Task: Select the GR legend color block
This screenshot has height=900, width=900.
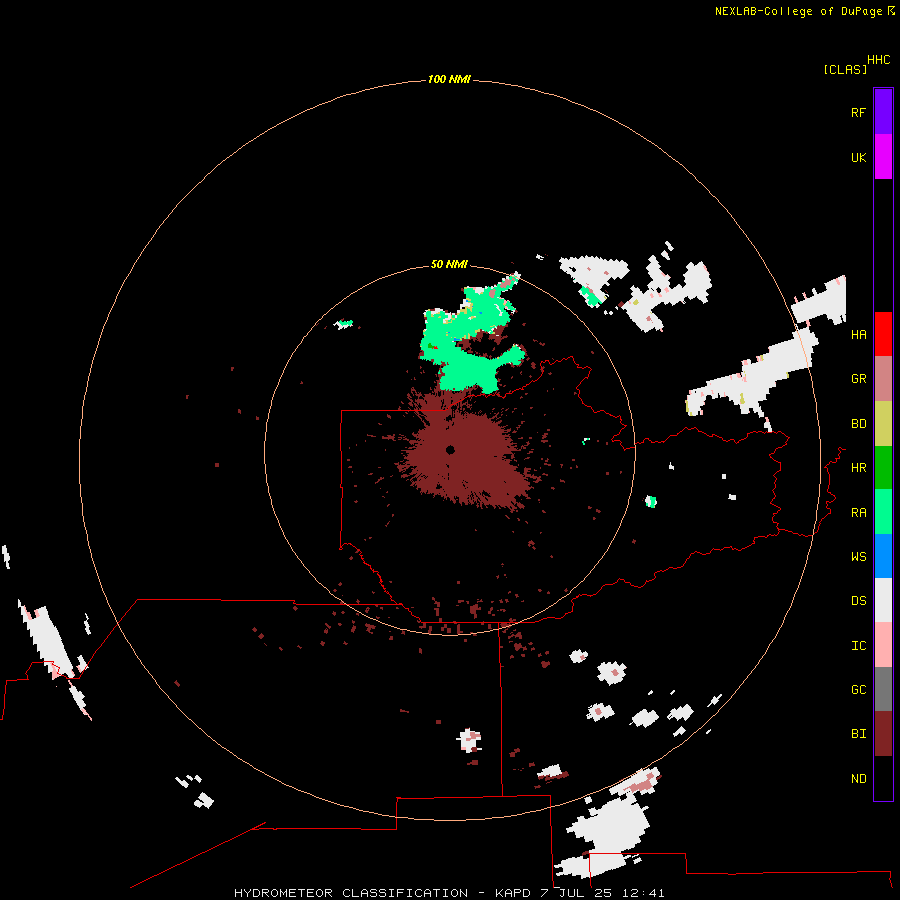Action: (x=883, y=379)
